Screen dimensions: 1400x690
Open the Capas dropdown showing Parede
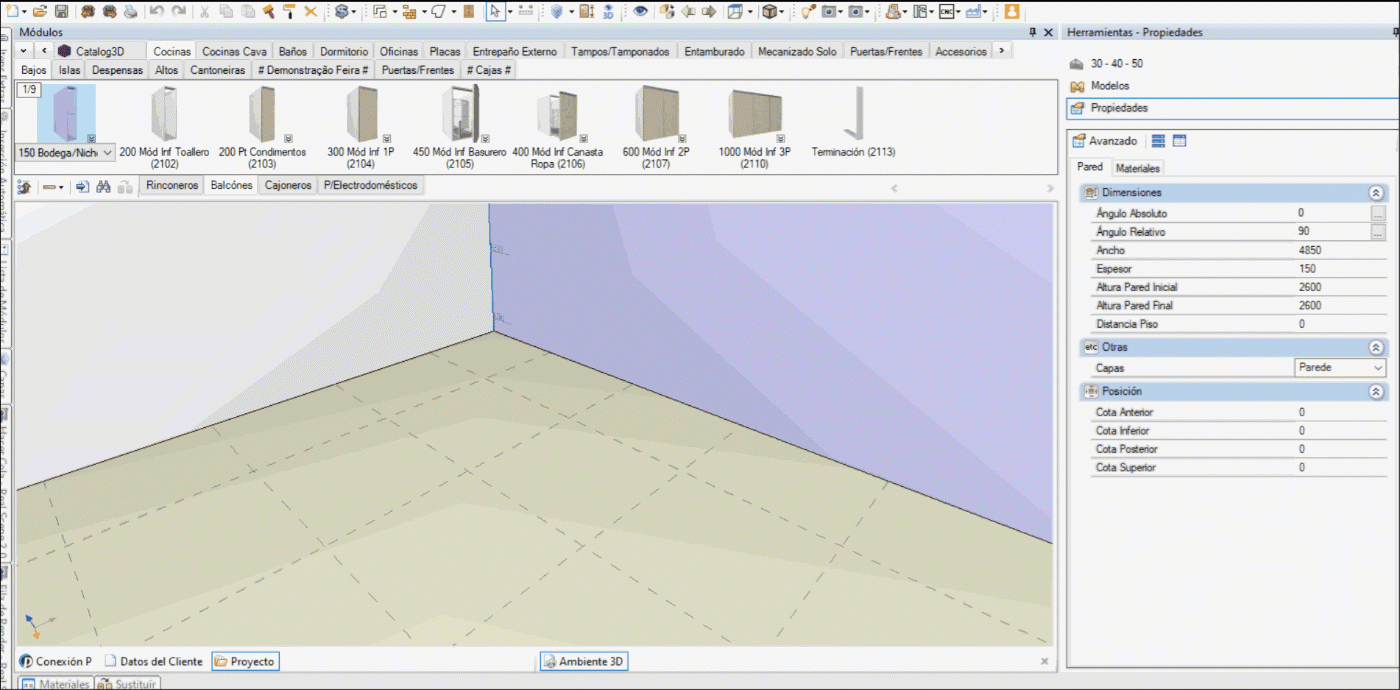[1377, 368]
